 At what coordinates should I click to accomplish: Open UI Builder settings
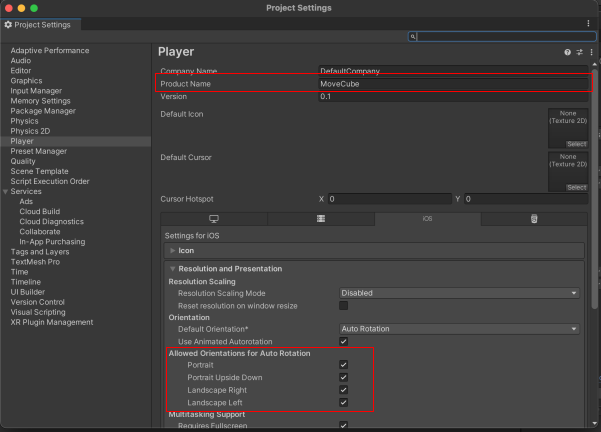point(28,292)
